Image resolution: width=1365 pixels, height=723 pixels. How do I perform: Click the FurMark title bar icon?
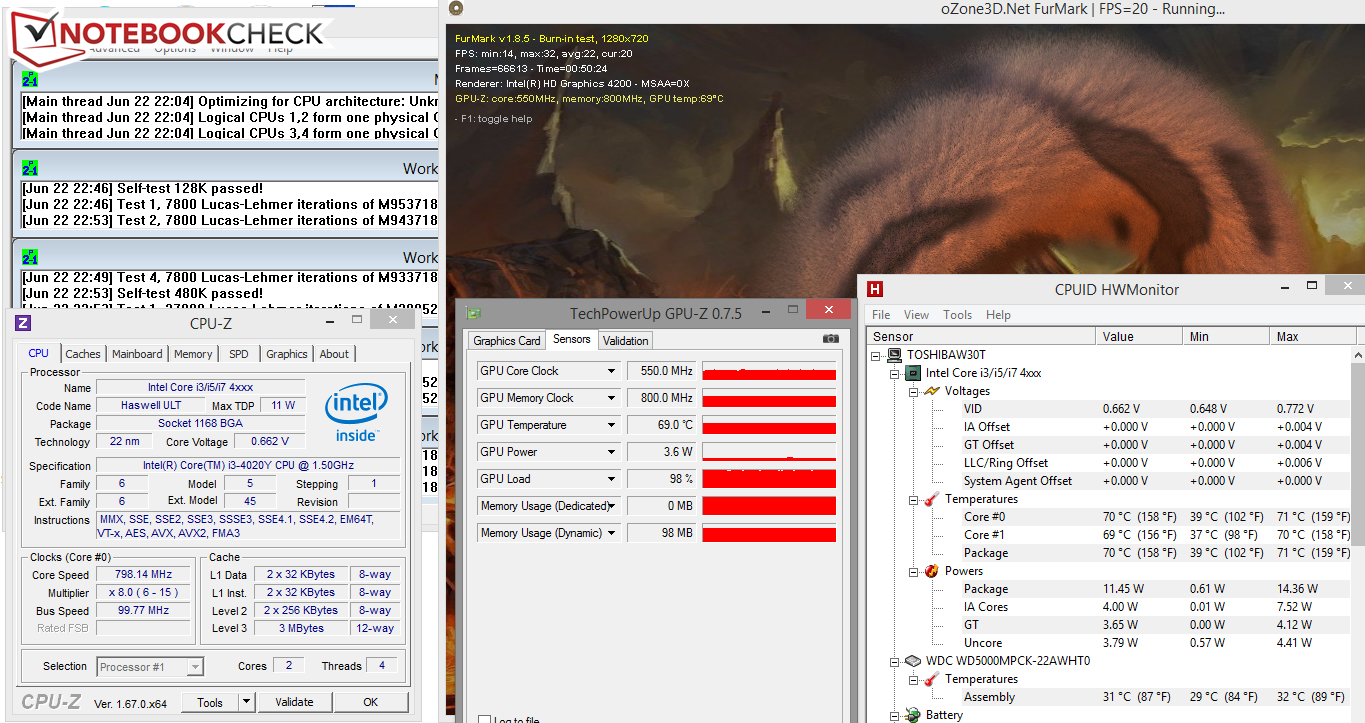coord(456,9)
